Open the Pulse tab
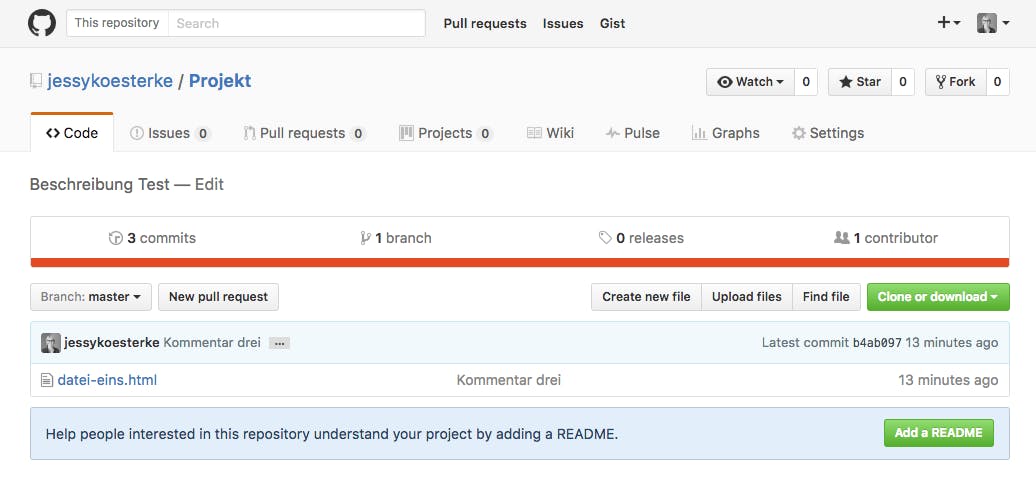The width and height of the screenshot is (1036, 488). click(x=632, y=133)
